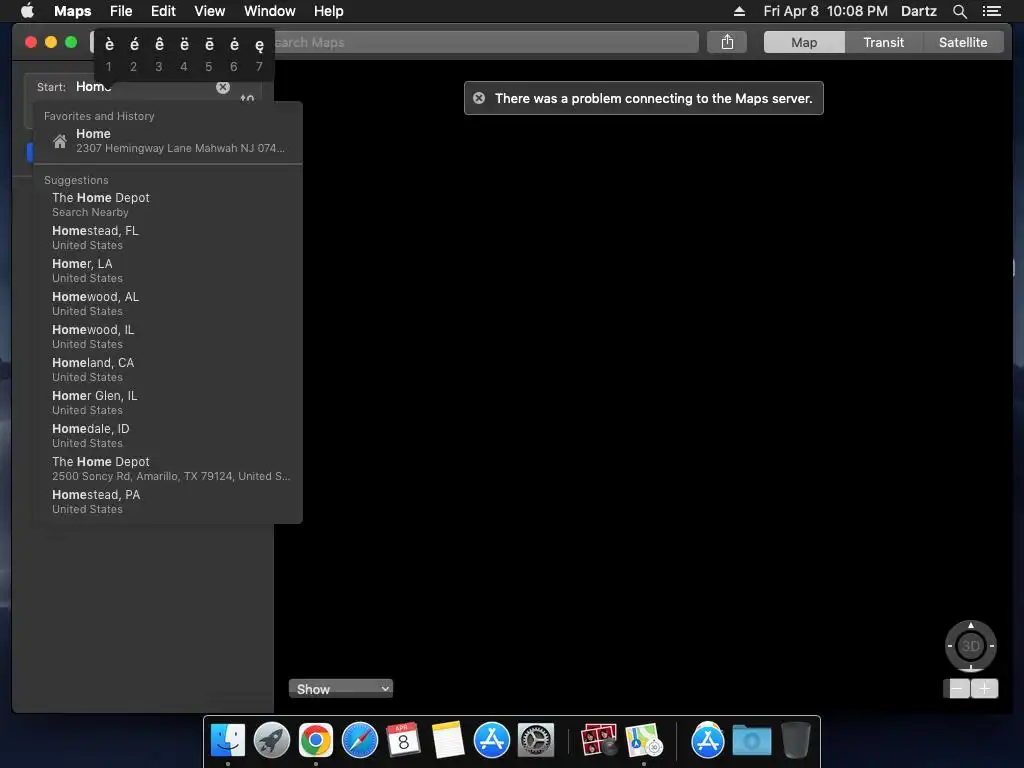The width and height of the screenshot is (1024, 768).
Task: Choose accent character ę option 7
Action: [259, 53]
